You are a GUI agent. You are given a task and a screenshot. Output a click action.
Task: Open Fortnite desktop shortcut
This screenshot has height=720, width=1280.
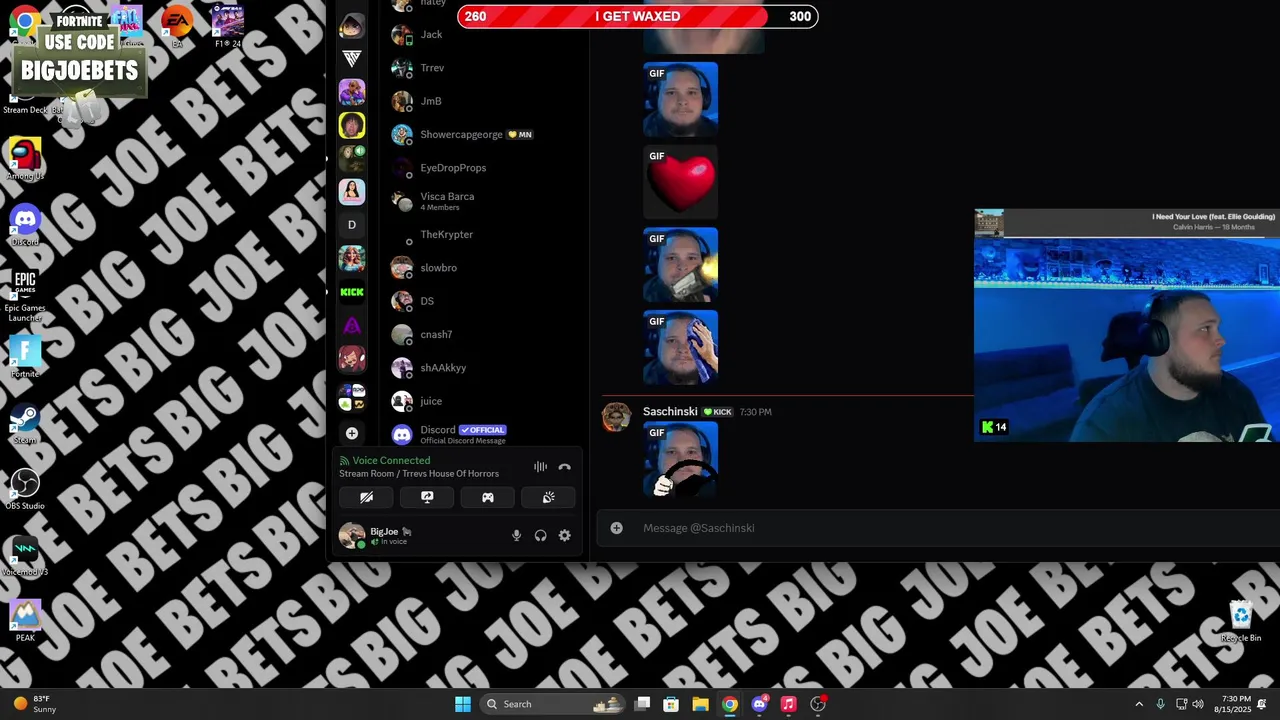click(25, 357)
